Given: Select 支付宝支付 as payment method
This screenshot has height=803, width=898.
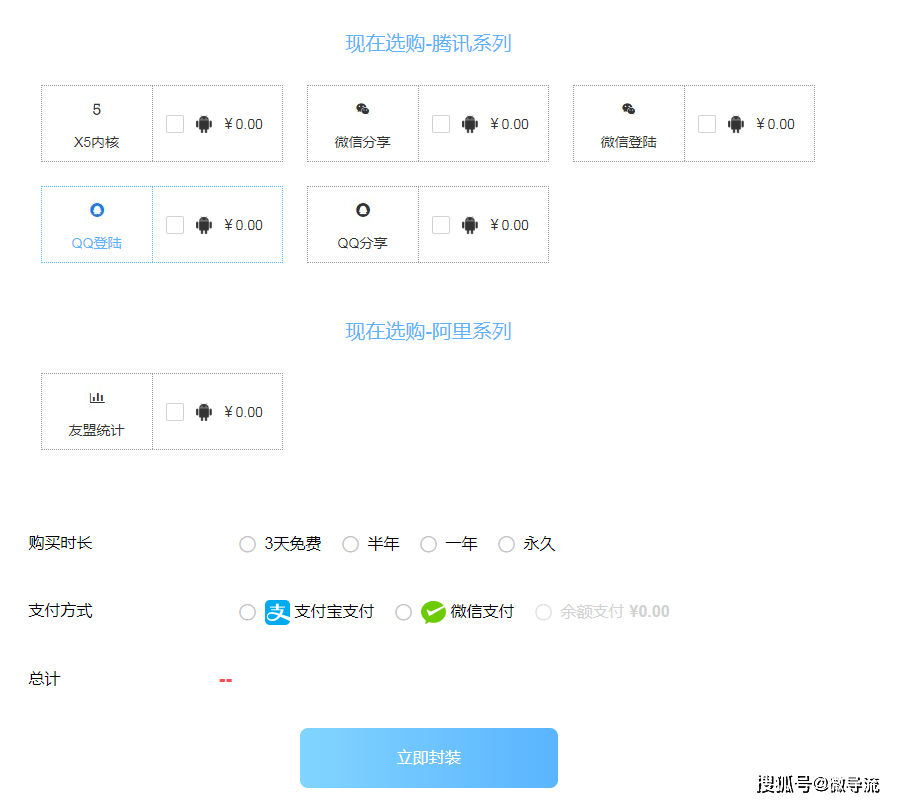Looking at the screenshot, I should pyautogui.click(x=247, y=611).
